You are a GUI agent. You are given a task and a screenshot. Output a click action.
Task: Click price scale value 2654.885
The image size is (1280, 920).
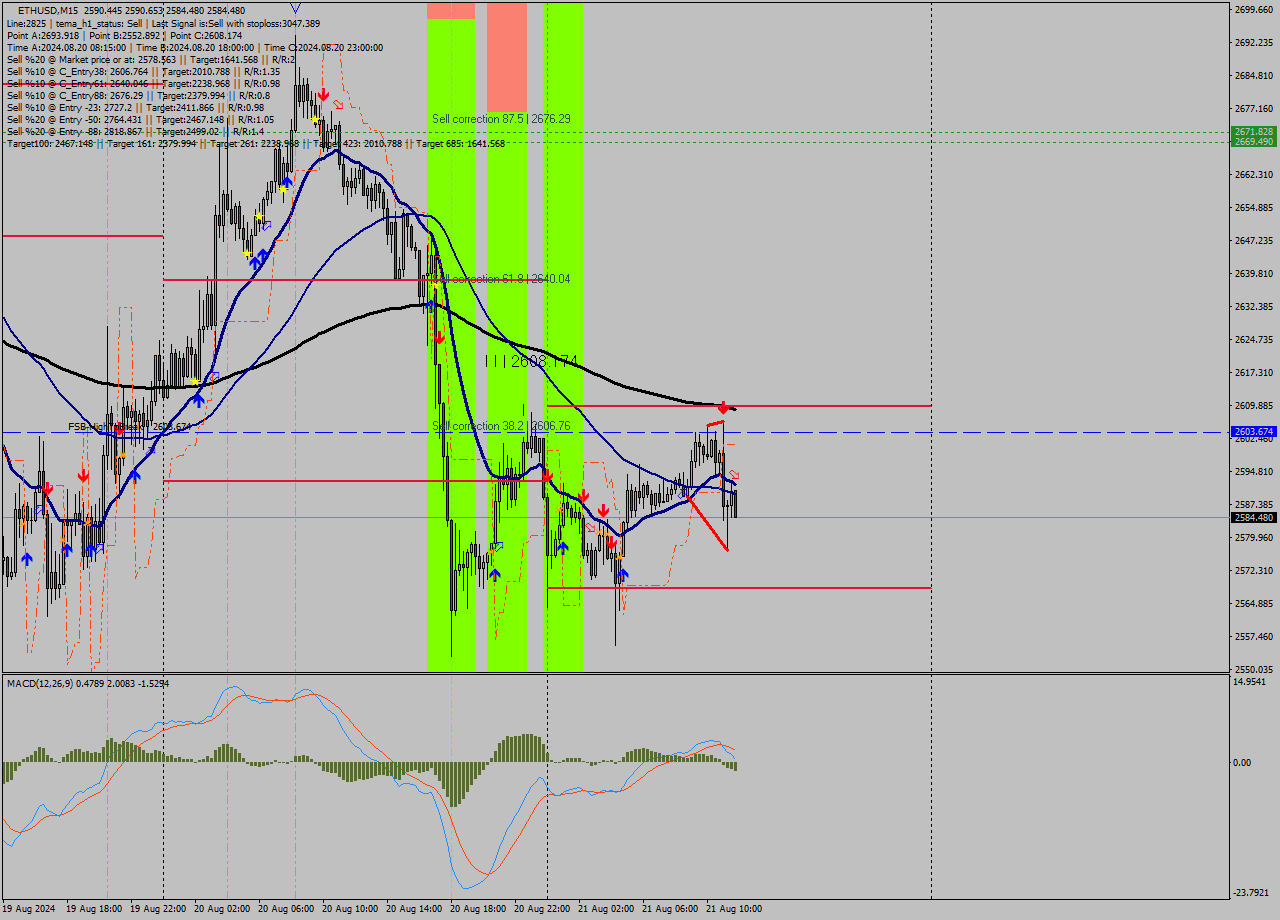pos(1253,208)
